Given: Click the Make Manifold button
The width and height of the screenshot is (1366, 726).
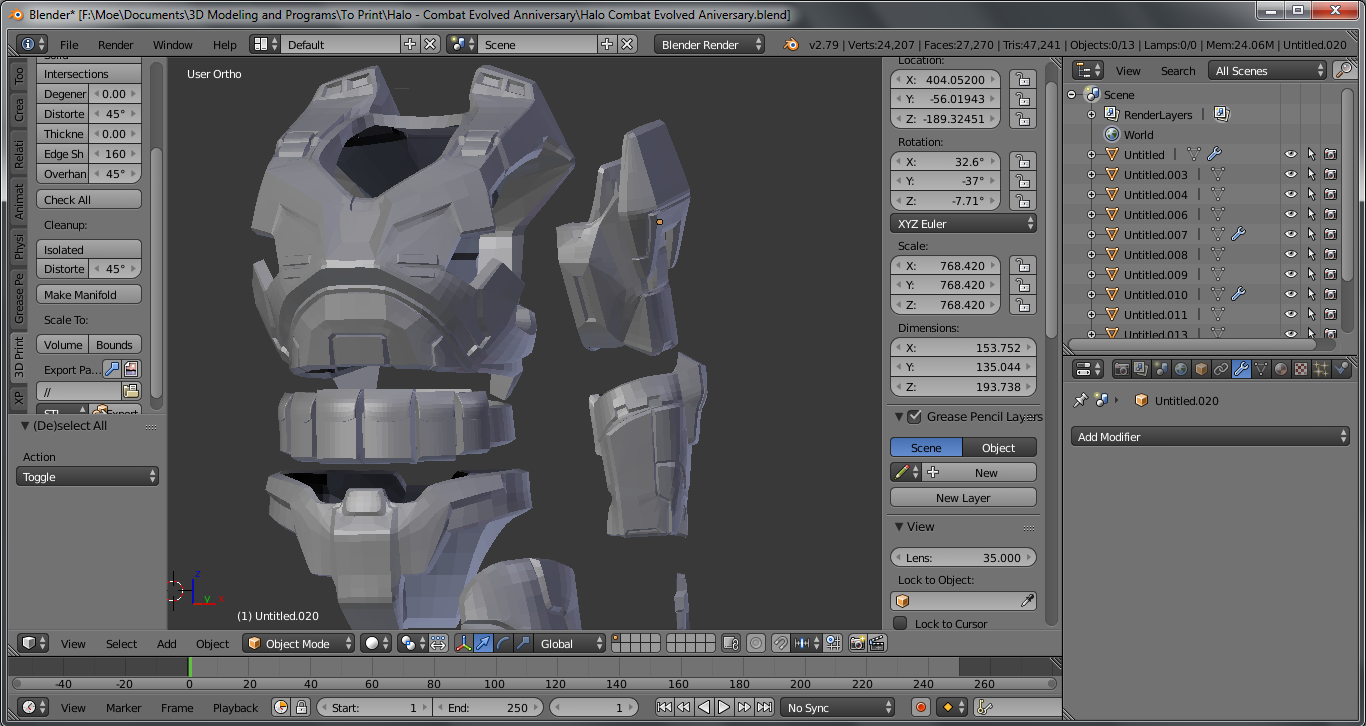Looking at the screenshot, I should pos(89,295).
